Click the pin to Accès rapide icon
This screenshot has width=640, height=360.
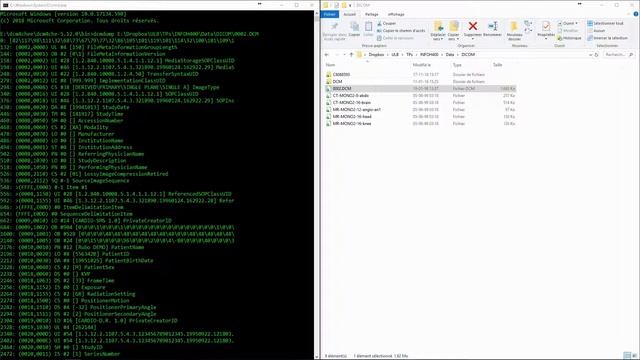(334, 27)
